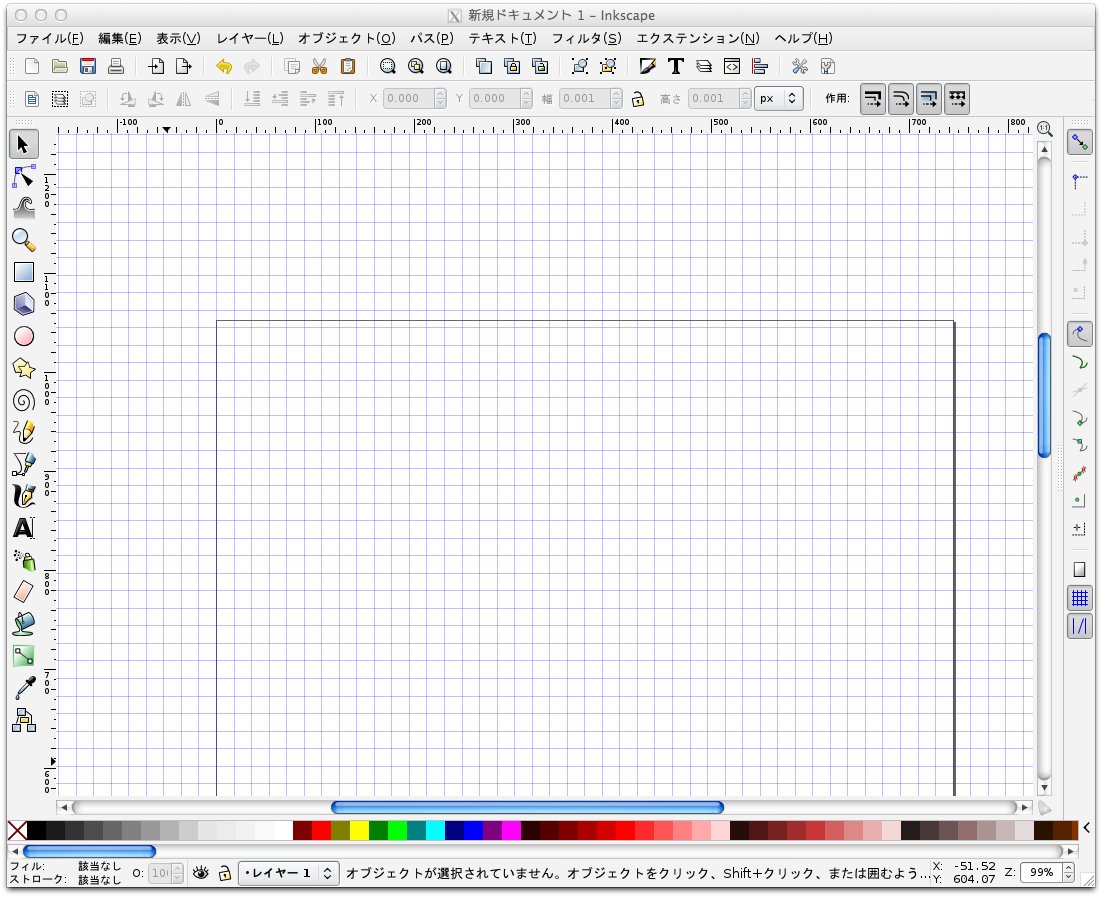Toggle move gradients with object
The image size is (1102, 897).
[929, 98]
